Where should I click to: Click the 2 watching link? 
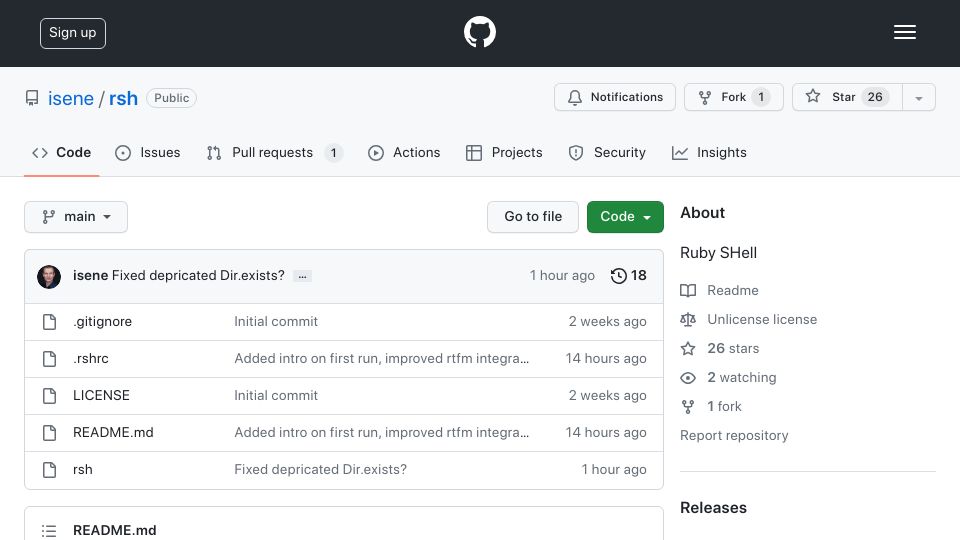[742, 377]
